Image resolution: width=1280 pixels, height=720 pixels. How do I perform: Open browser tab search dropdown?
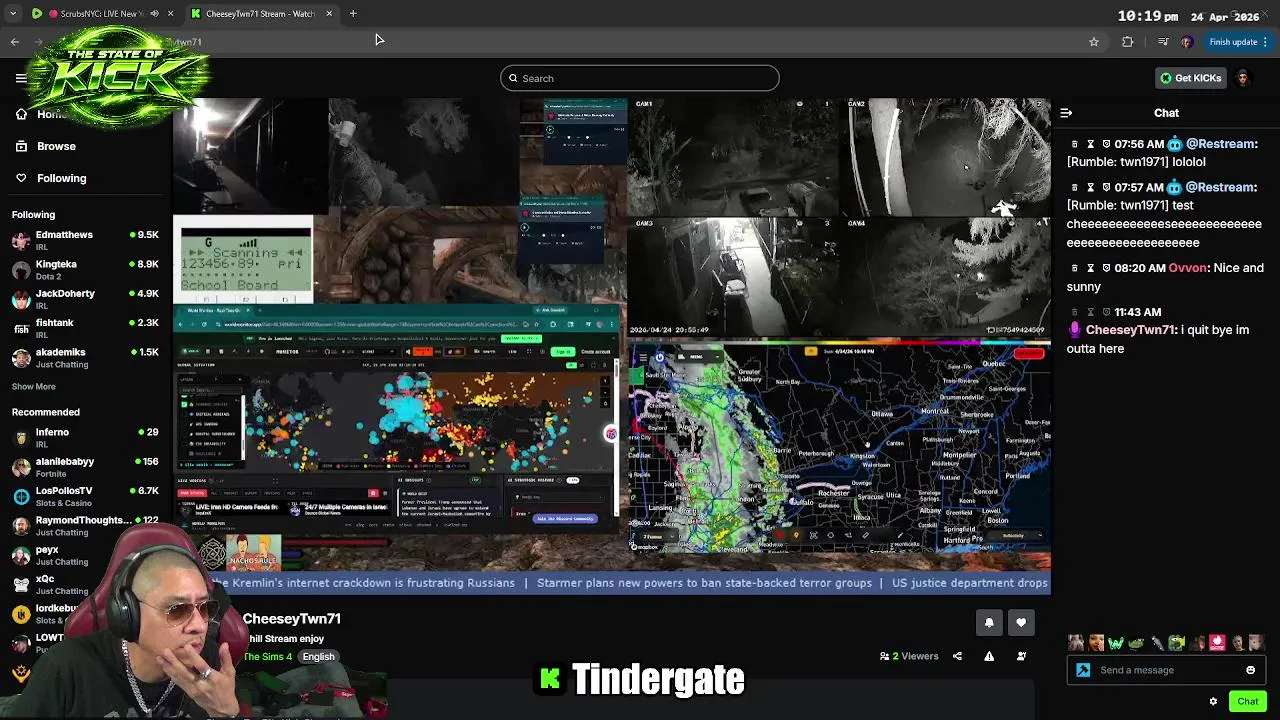[x=13, y=14]
